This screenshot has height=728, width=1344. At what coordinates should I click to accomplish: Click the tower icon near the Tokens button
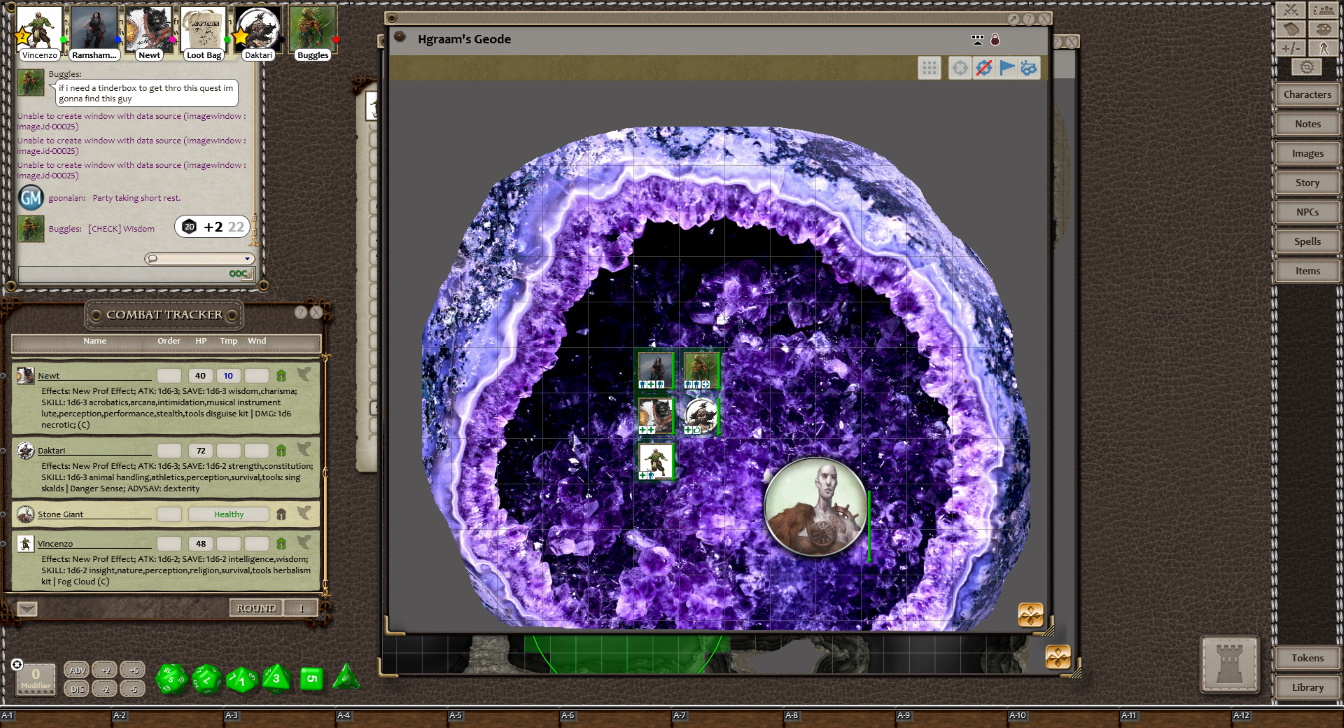coord(1229,664)
